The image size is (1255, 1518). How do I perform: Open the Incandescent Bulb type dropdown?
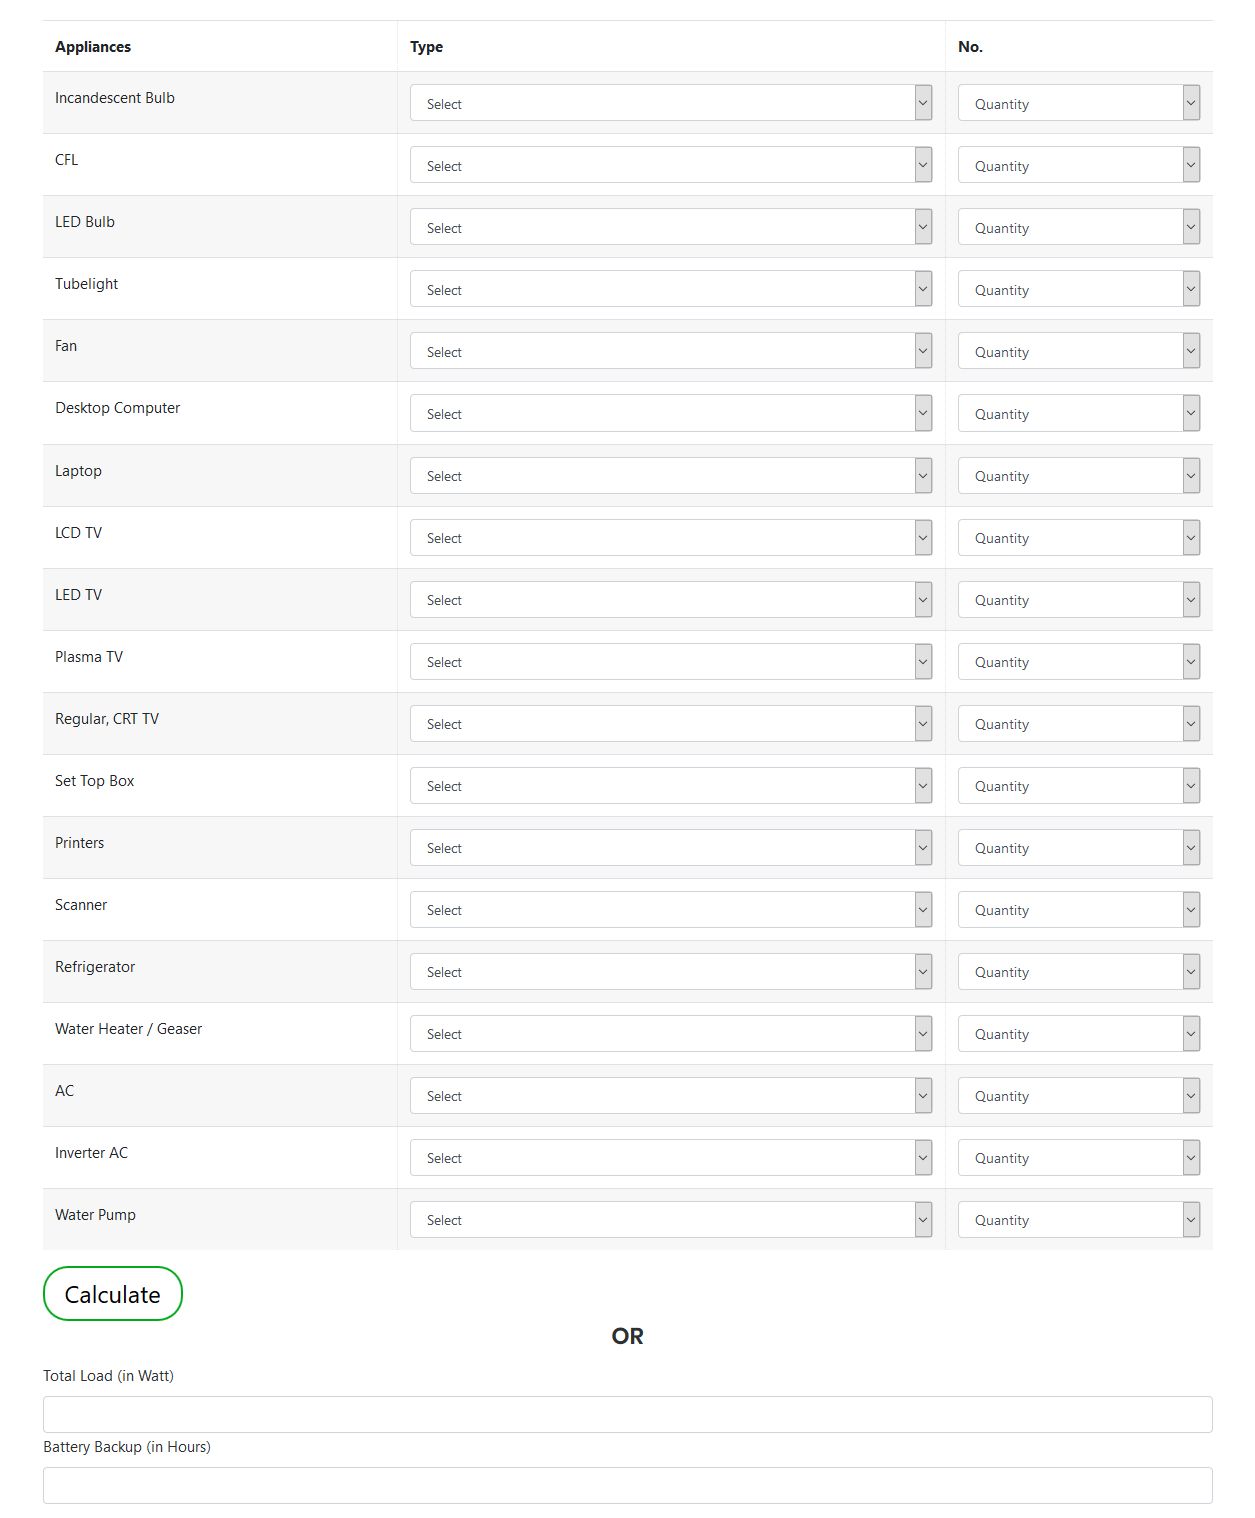[x=670, y=103]
